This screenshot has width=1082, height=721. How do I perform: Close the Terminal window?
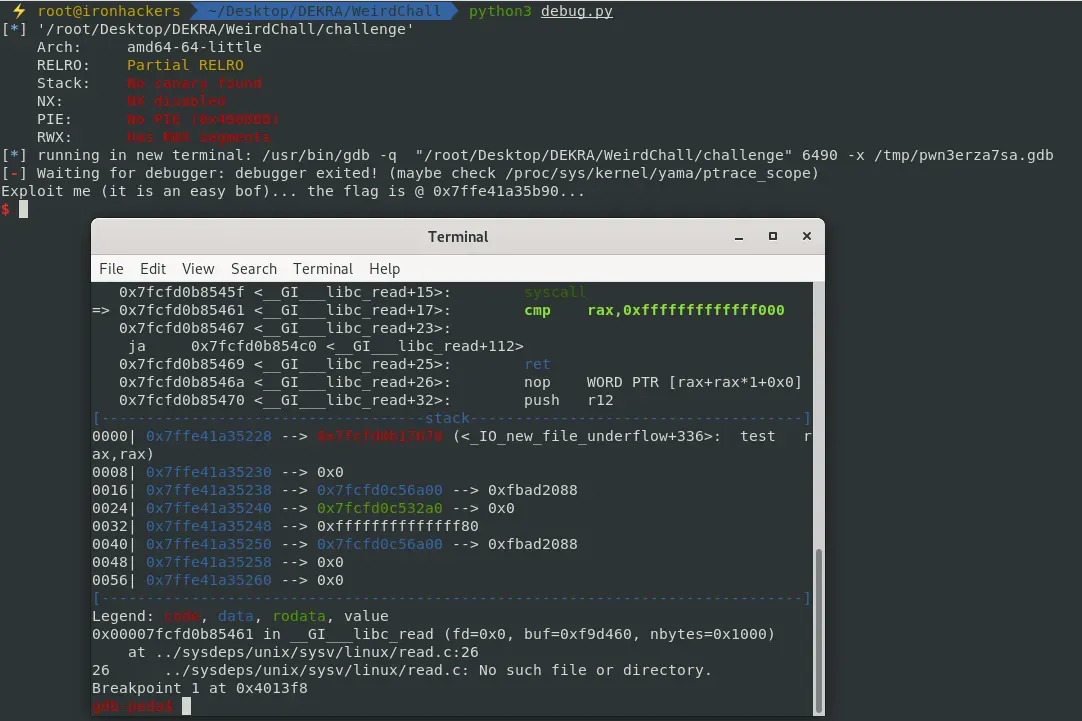coord(806,237)
